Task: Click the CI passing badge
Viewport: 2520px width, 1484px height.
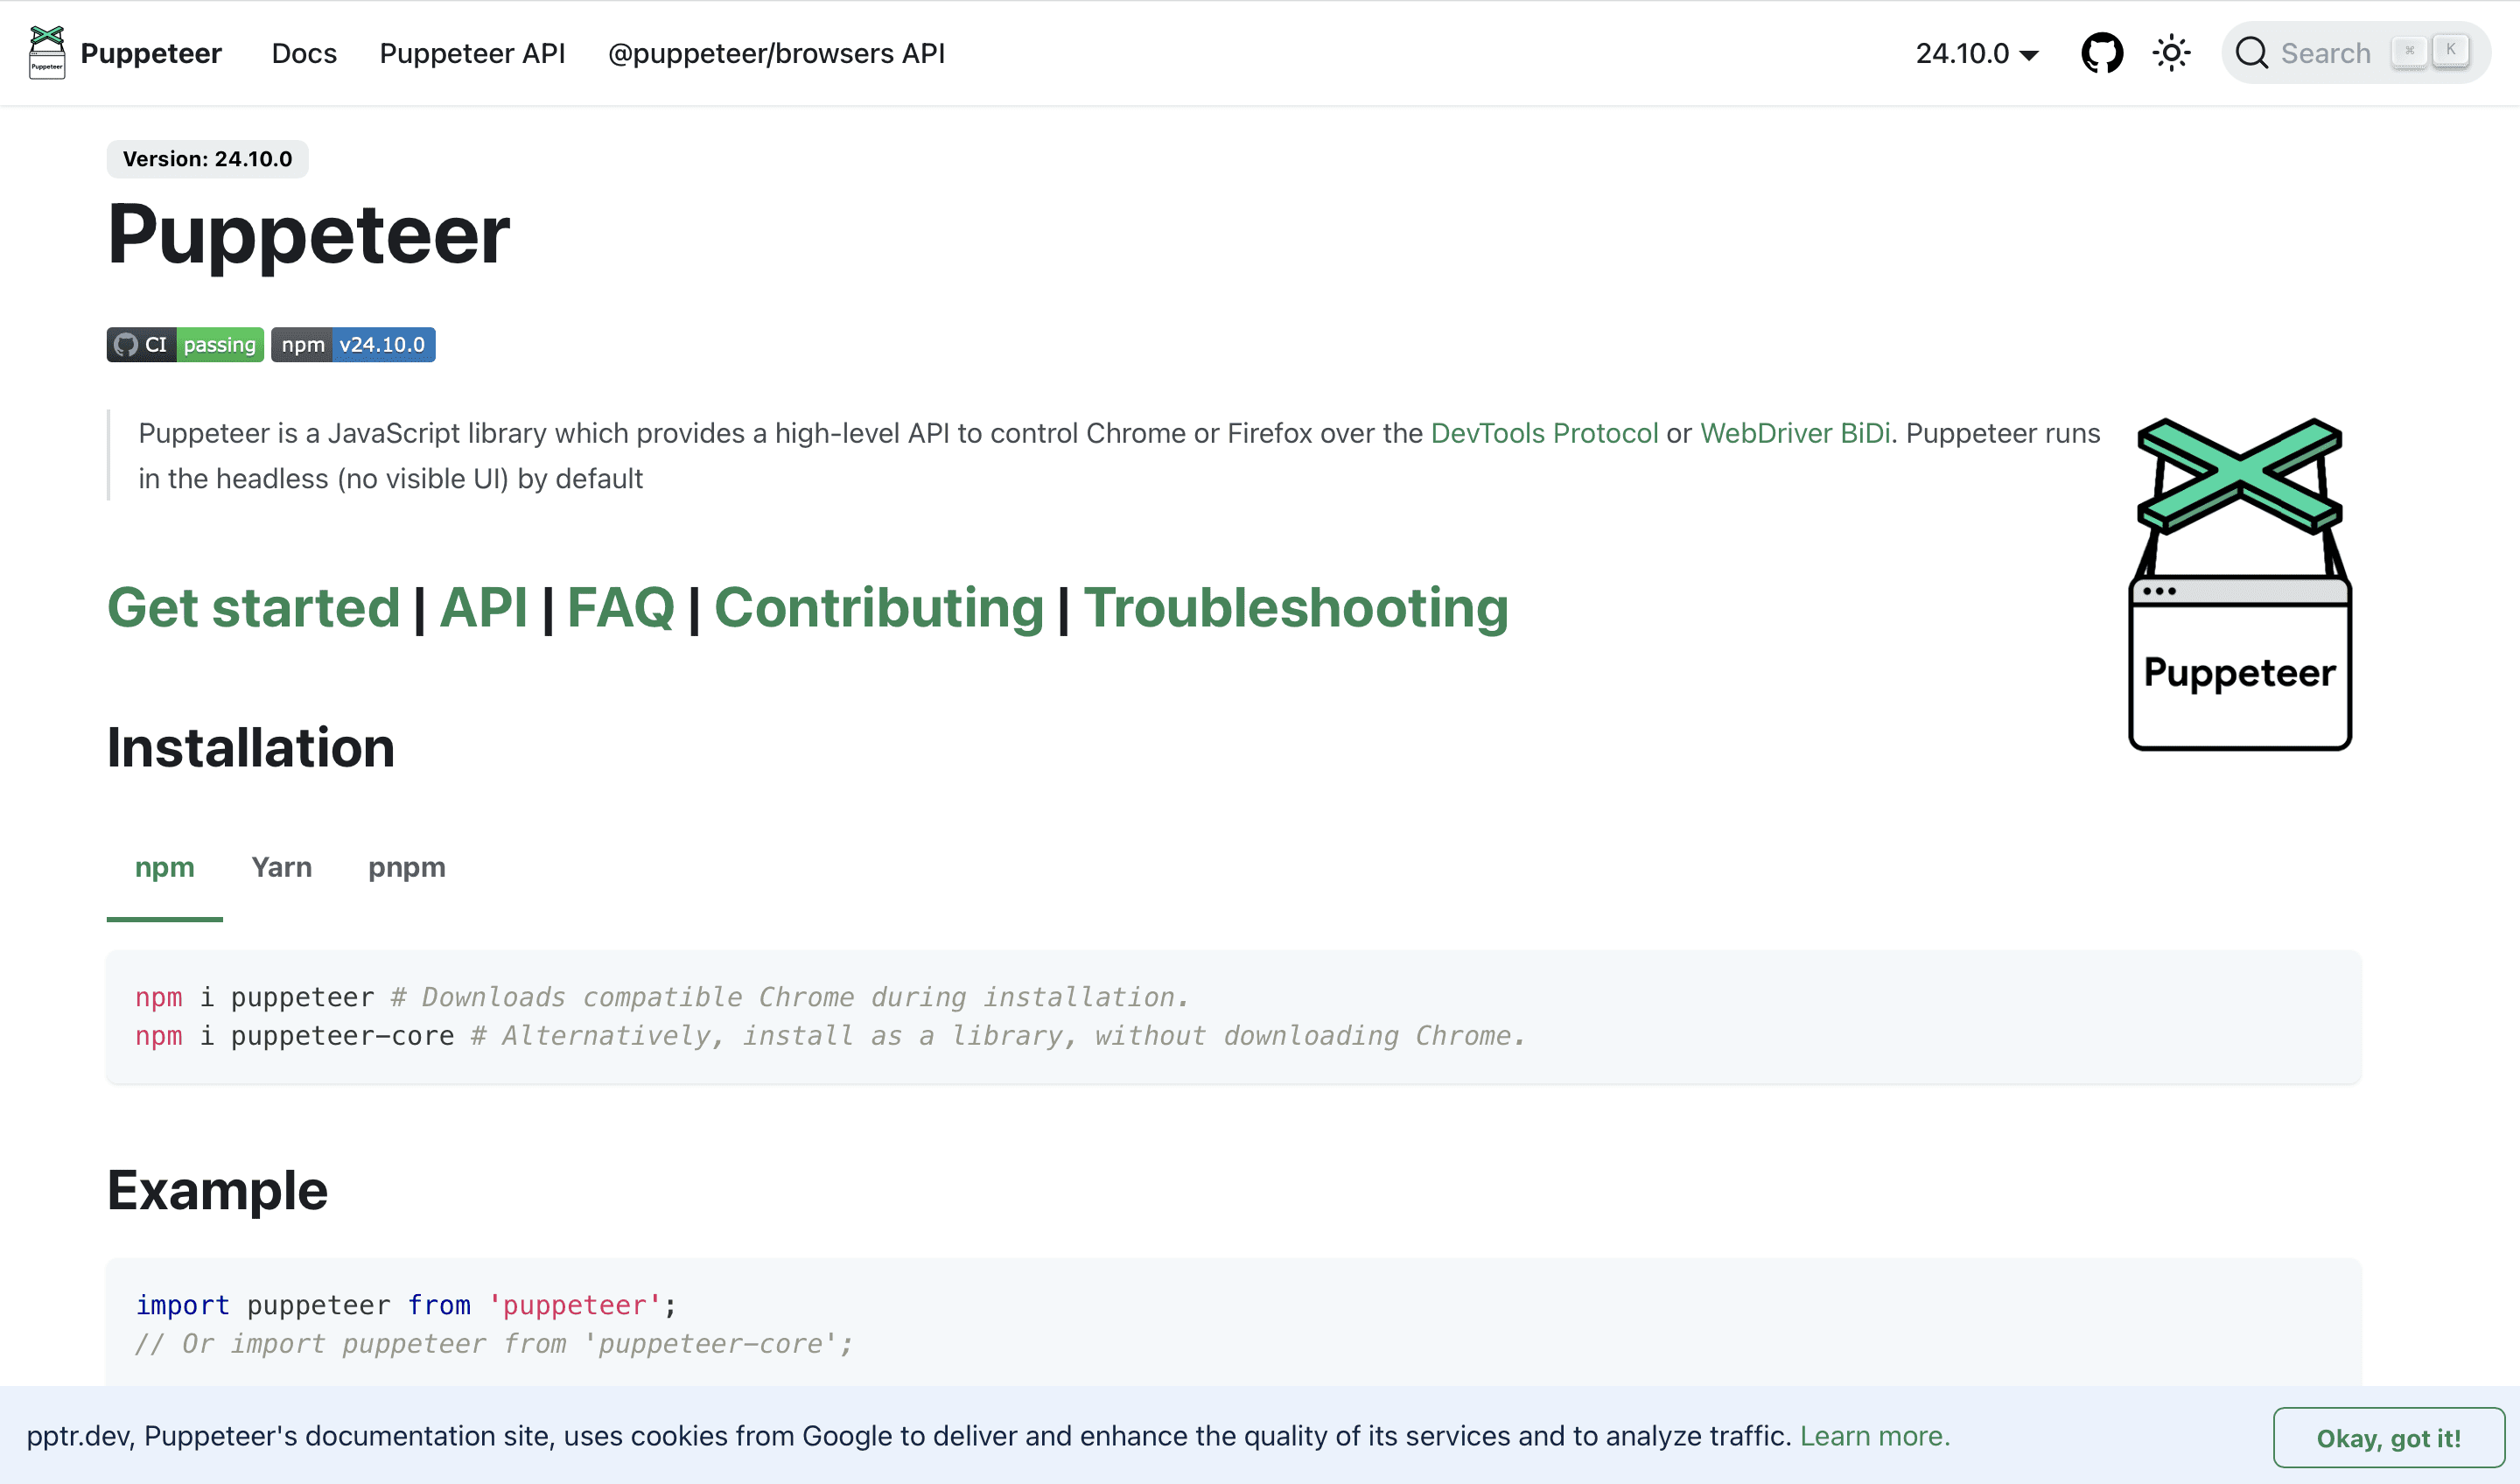Action: [185, 345]
